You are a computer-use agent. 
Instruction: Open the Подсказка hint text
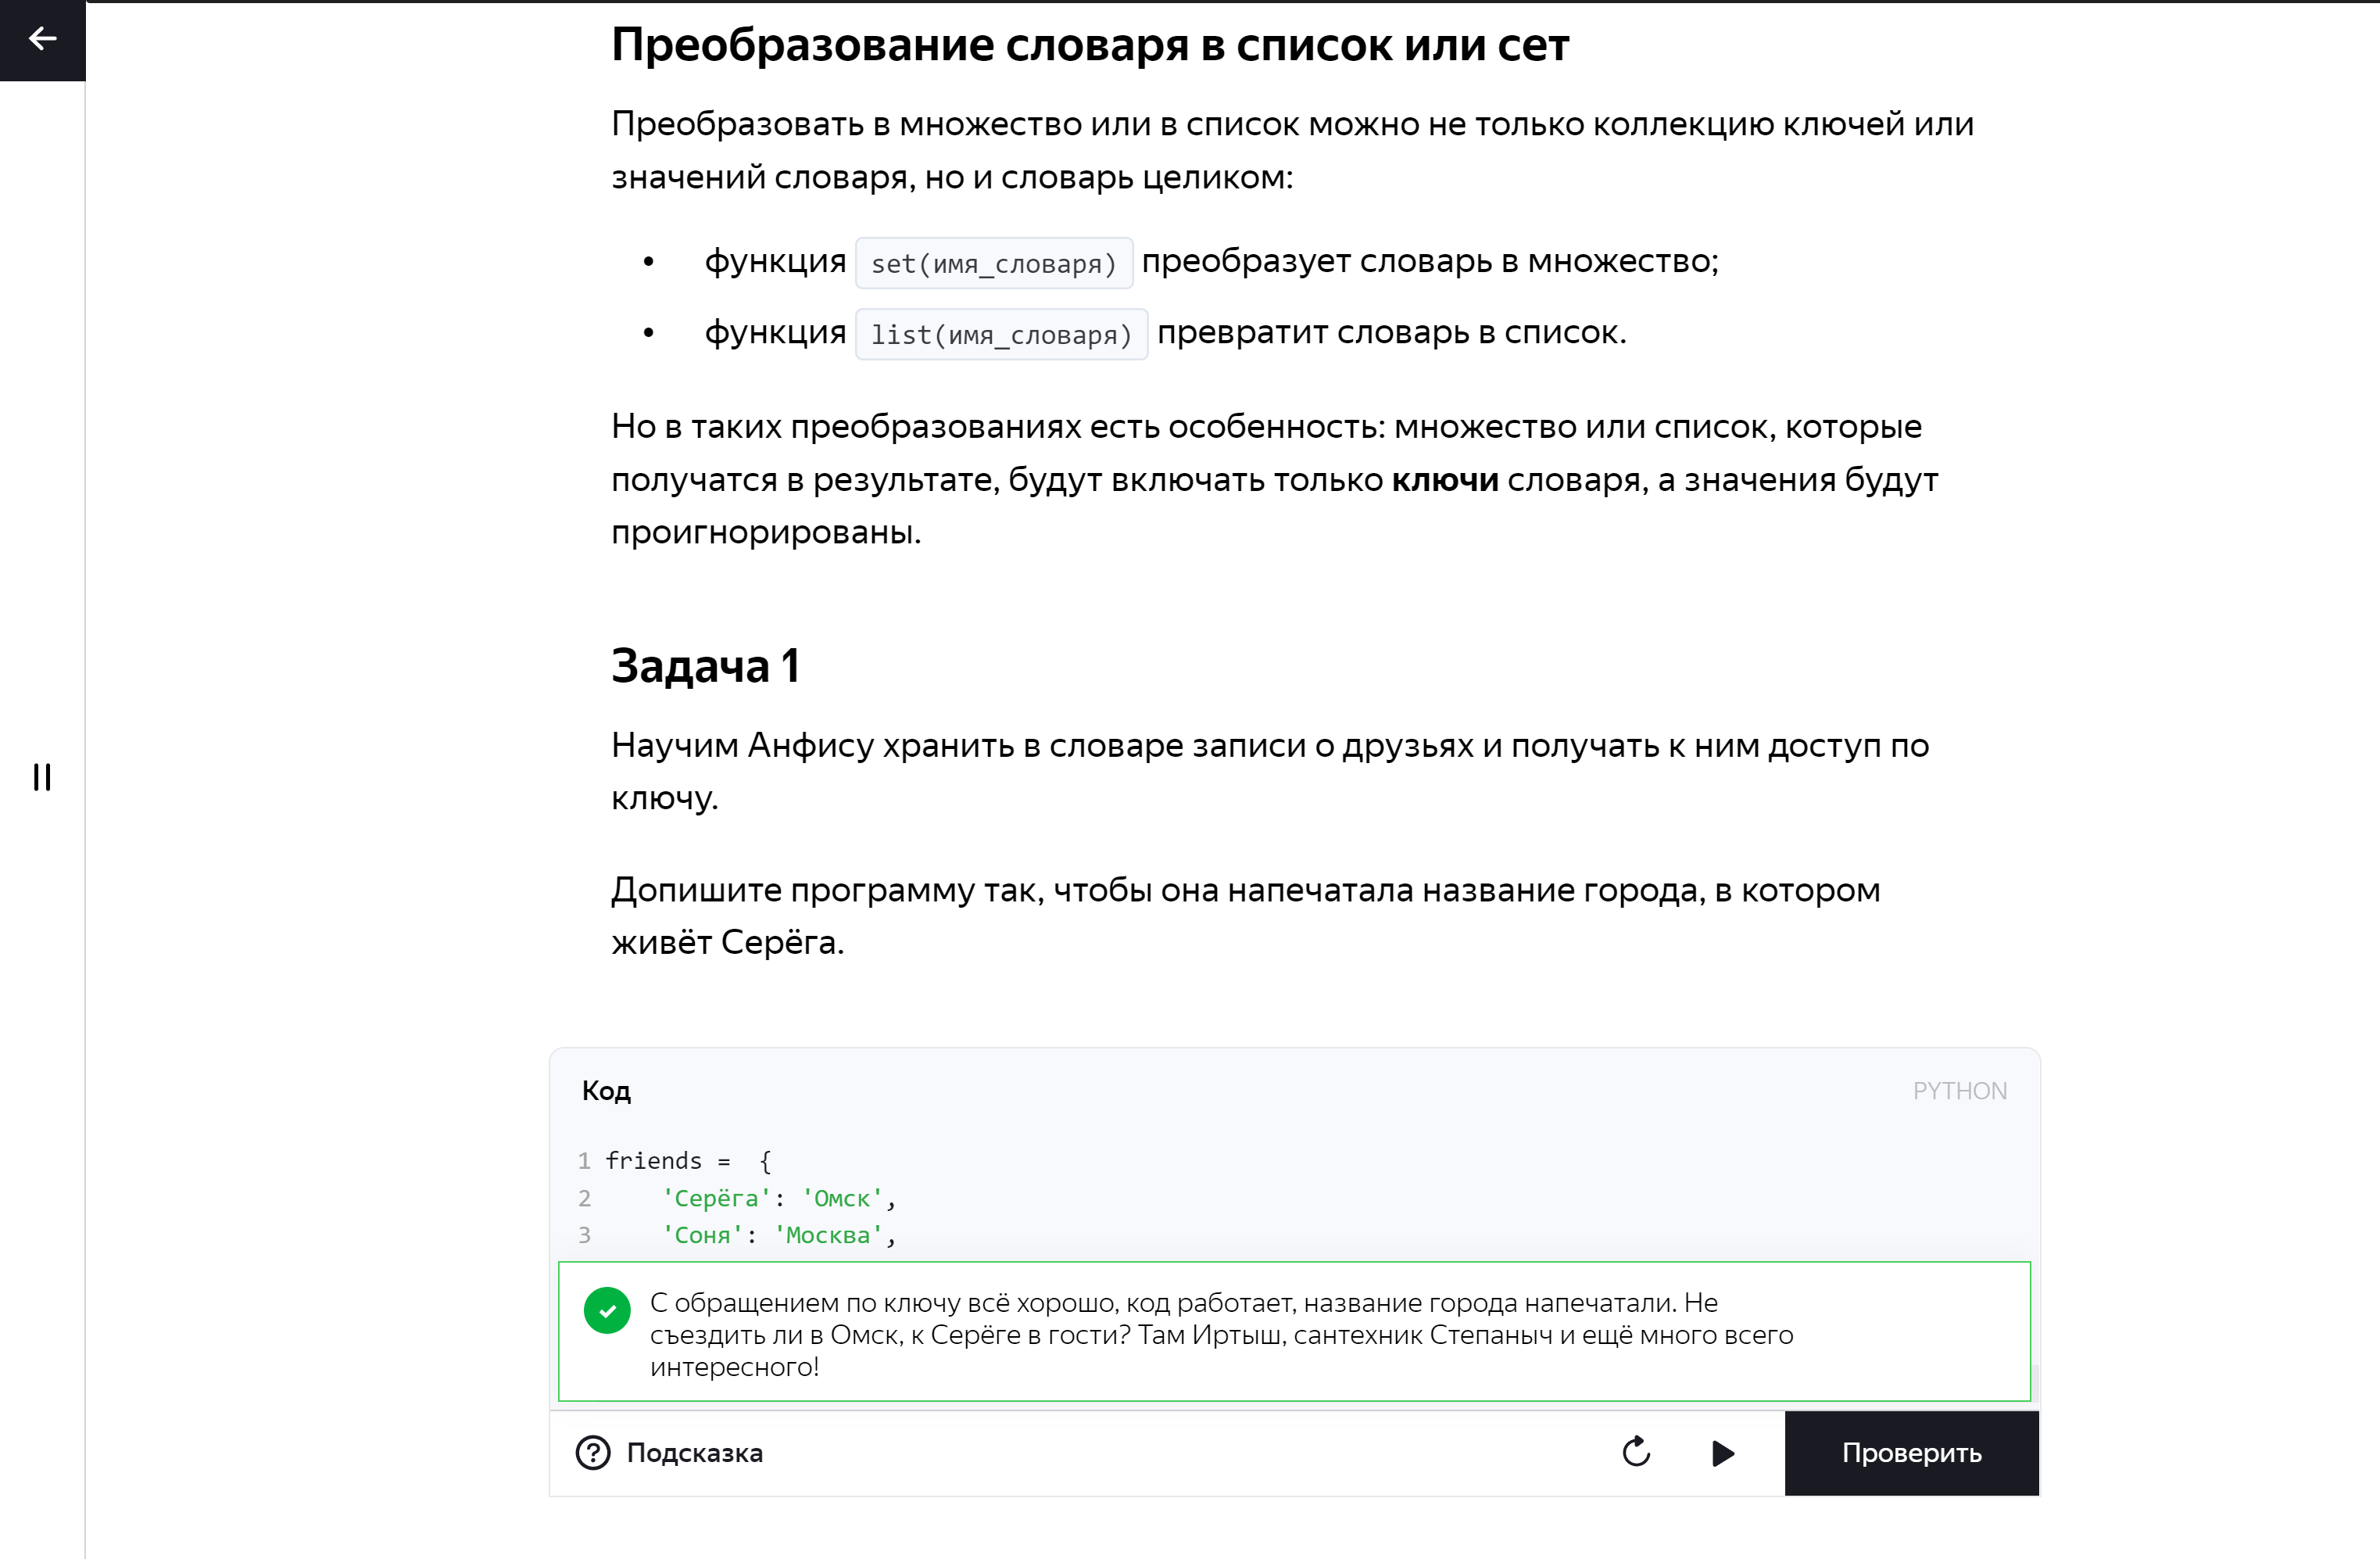click(694, 1453)
